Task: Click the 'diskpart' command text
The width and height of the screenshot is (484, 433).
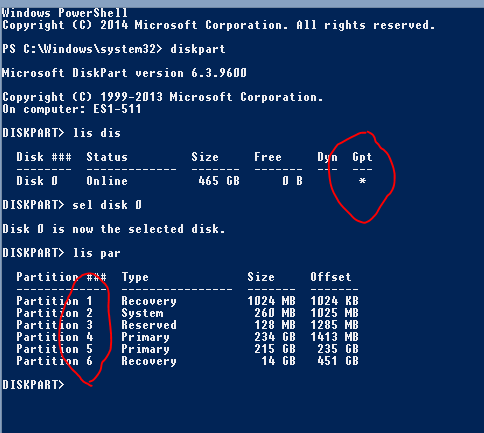Action: point(198,49)
